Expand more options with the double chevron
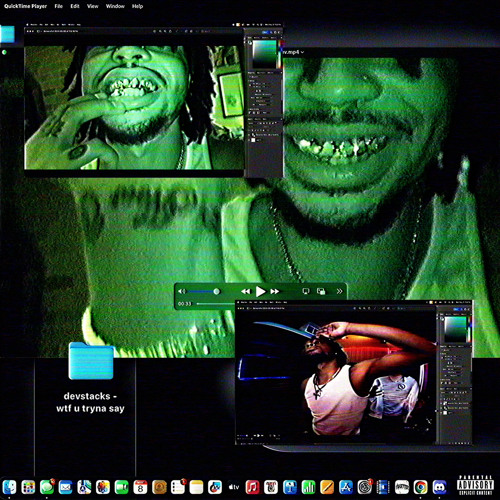Image resolution: width=500 pixels, height=500 pixels. 339,291
